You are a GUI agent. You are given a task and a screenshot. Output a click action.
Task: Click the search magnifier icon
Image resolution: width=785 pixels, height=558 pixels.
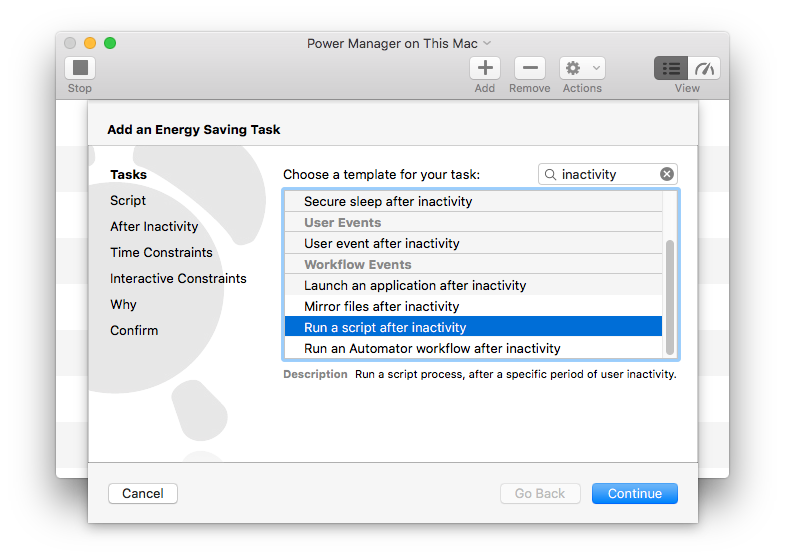click(550, 174)
